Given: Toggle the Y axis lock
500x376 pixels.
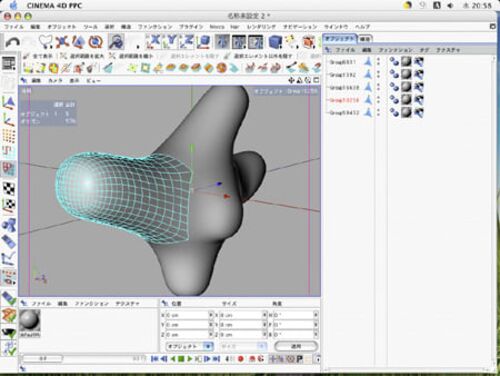Looking at the screenshot, I should tap(171, 42).
